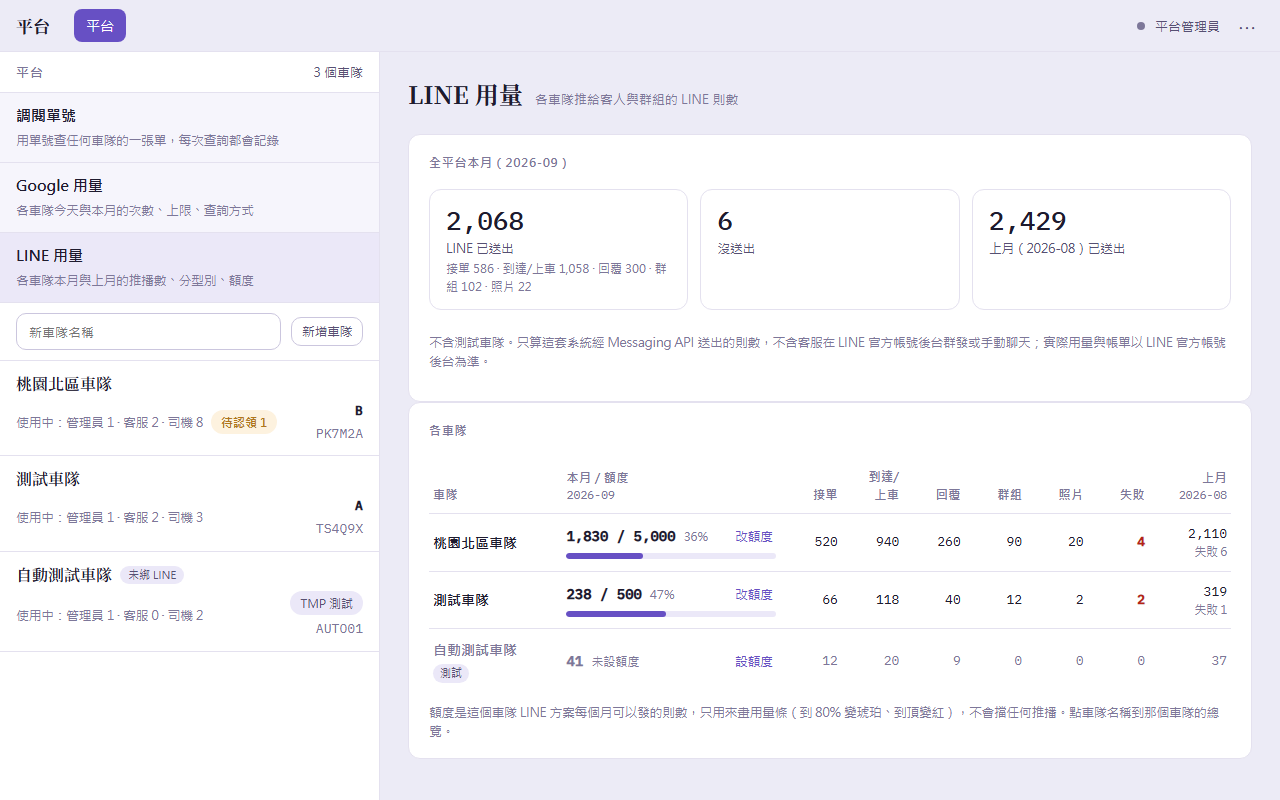1280x800 pixels.
Task: Click the TMP 測試 badge
Action: pyautogui.click(x=327, y=604)
